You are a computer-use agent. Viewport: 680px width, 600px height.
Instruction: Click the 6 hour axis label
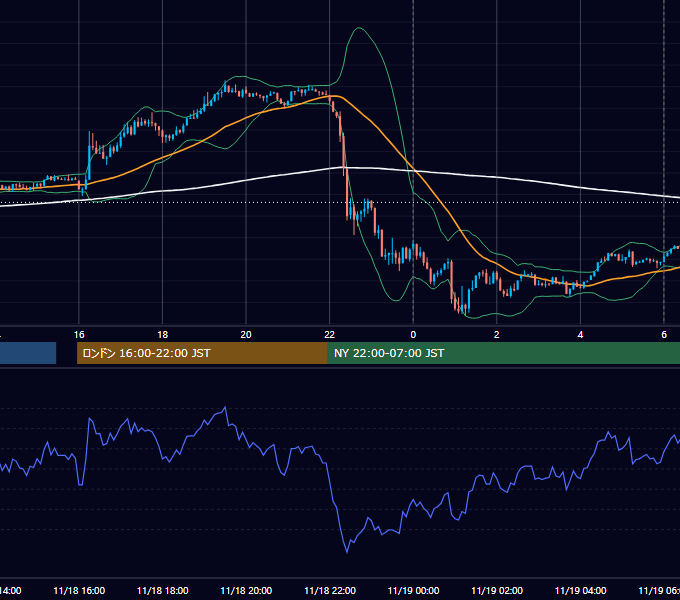coord(664,335)
